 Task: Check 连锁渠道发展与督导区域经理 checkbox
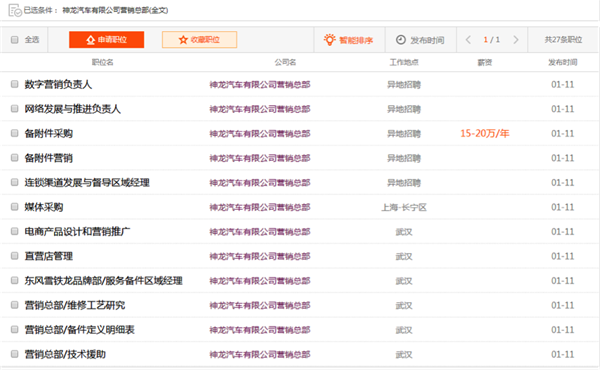pos(15,182)
